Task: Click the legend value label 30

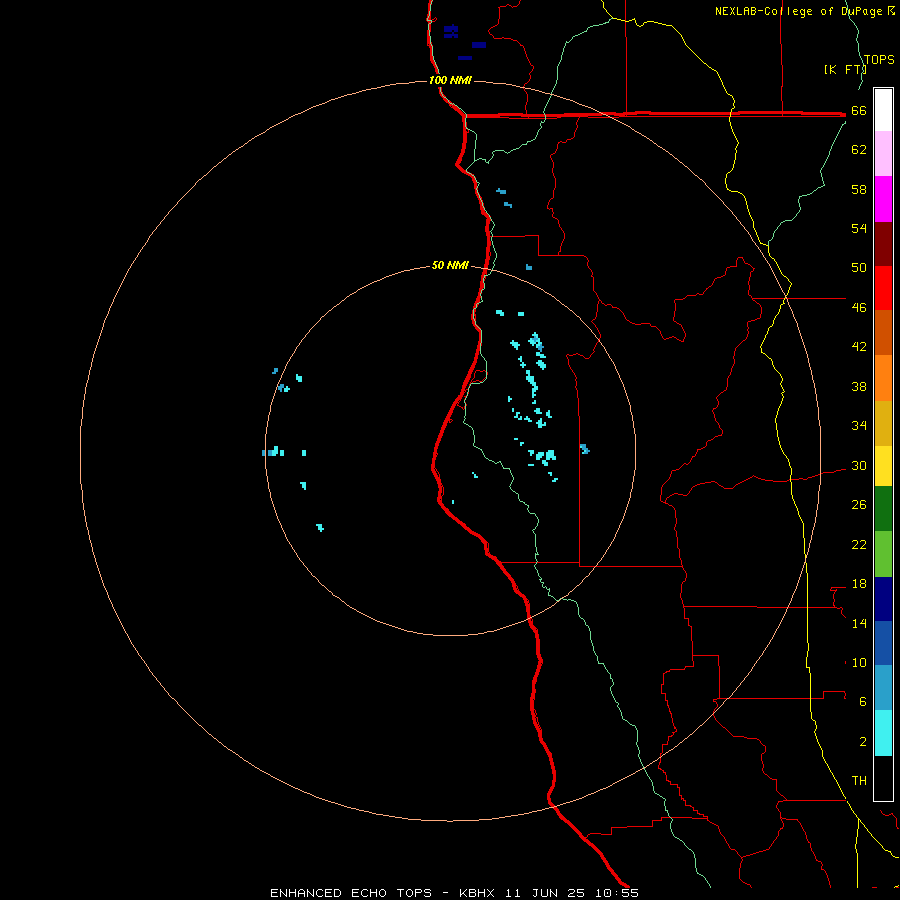Action: 859,465
